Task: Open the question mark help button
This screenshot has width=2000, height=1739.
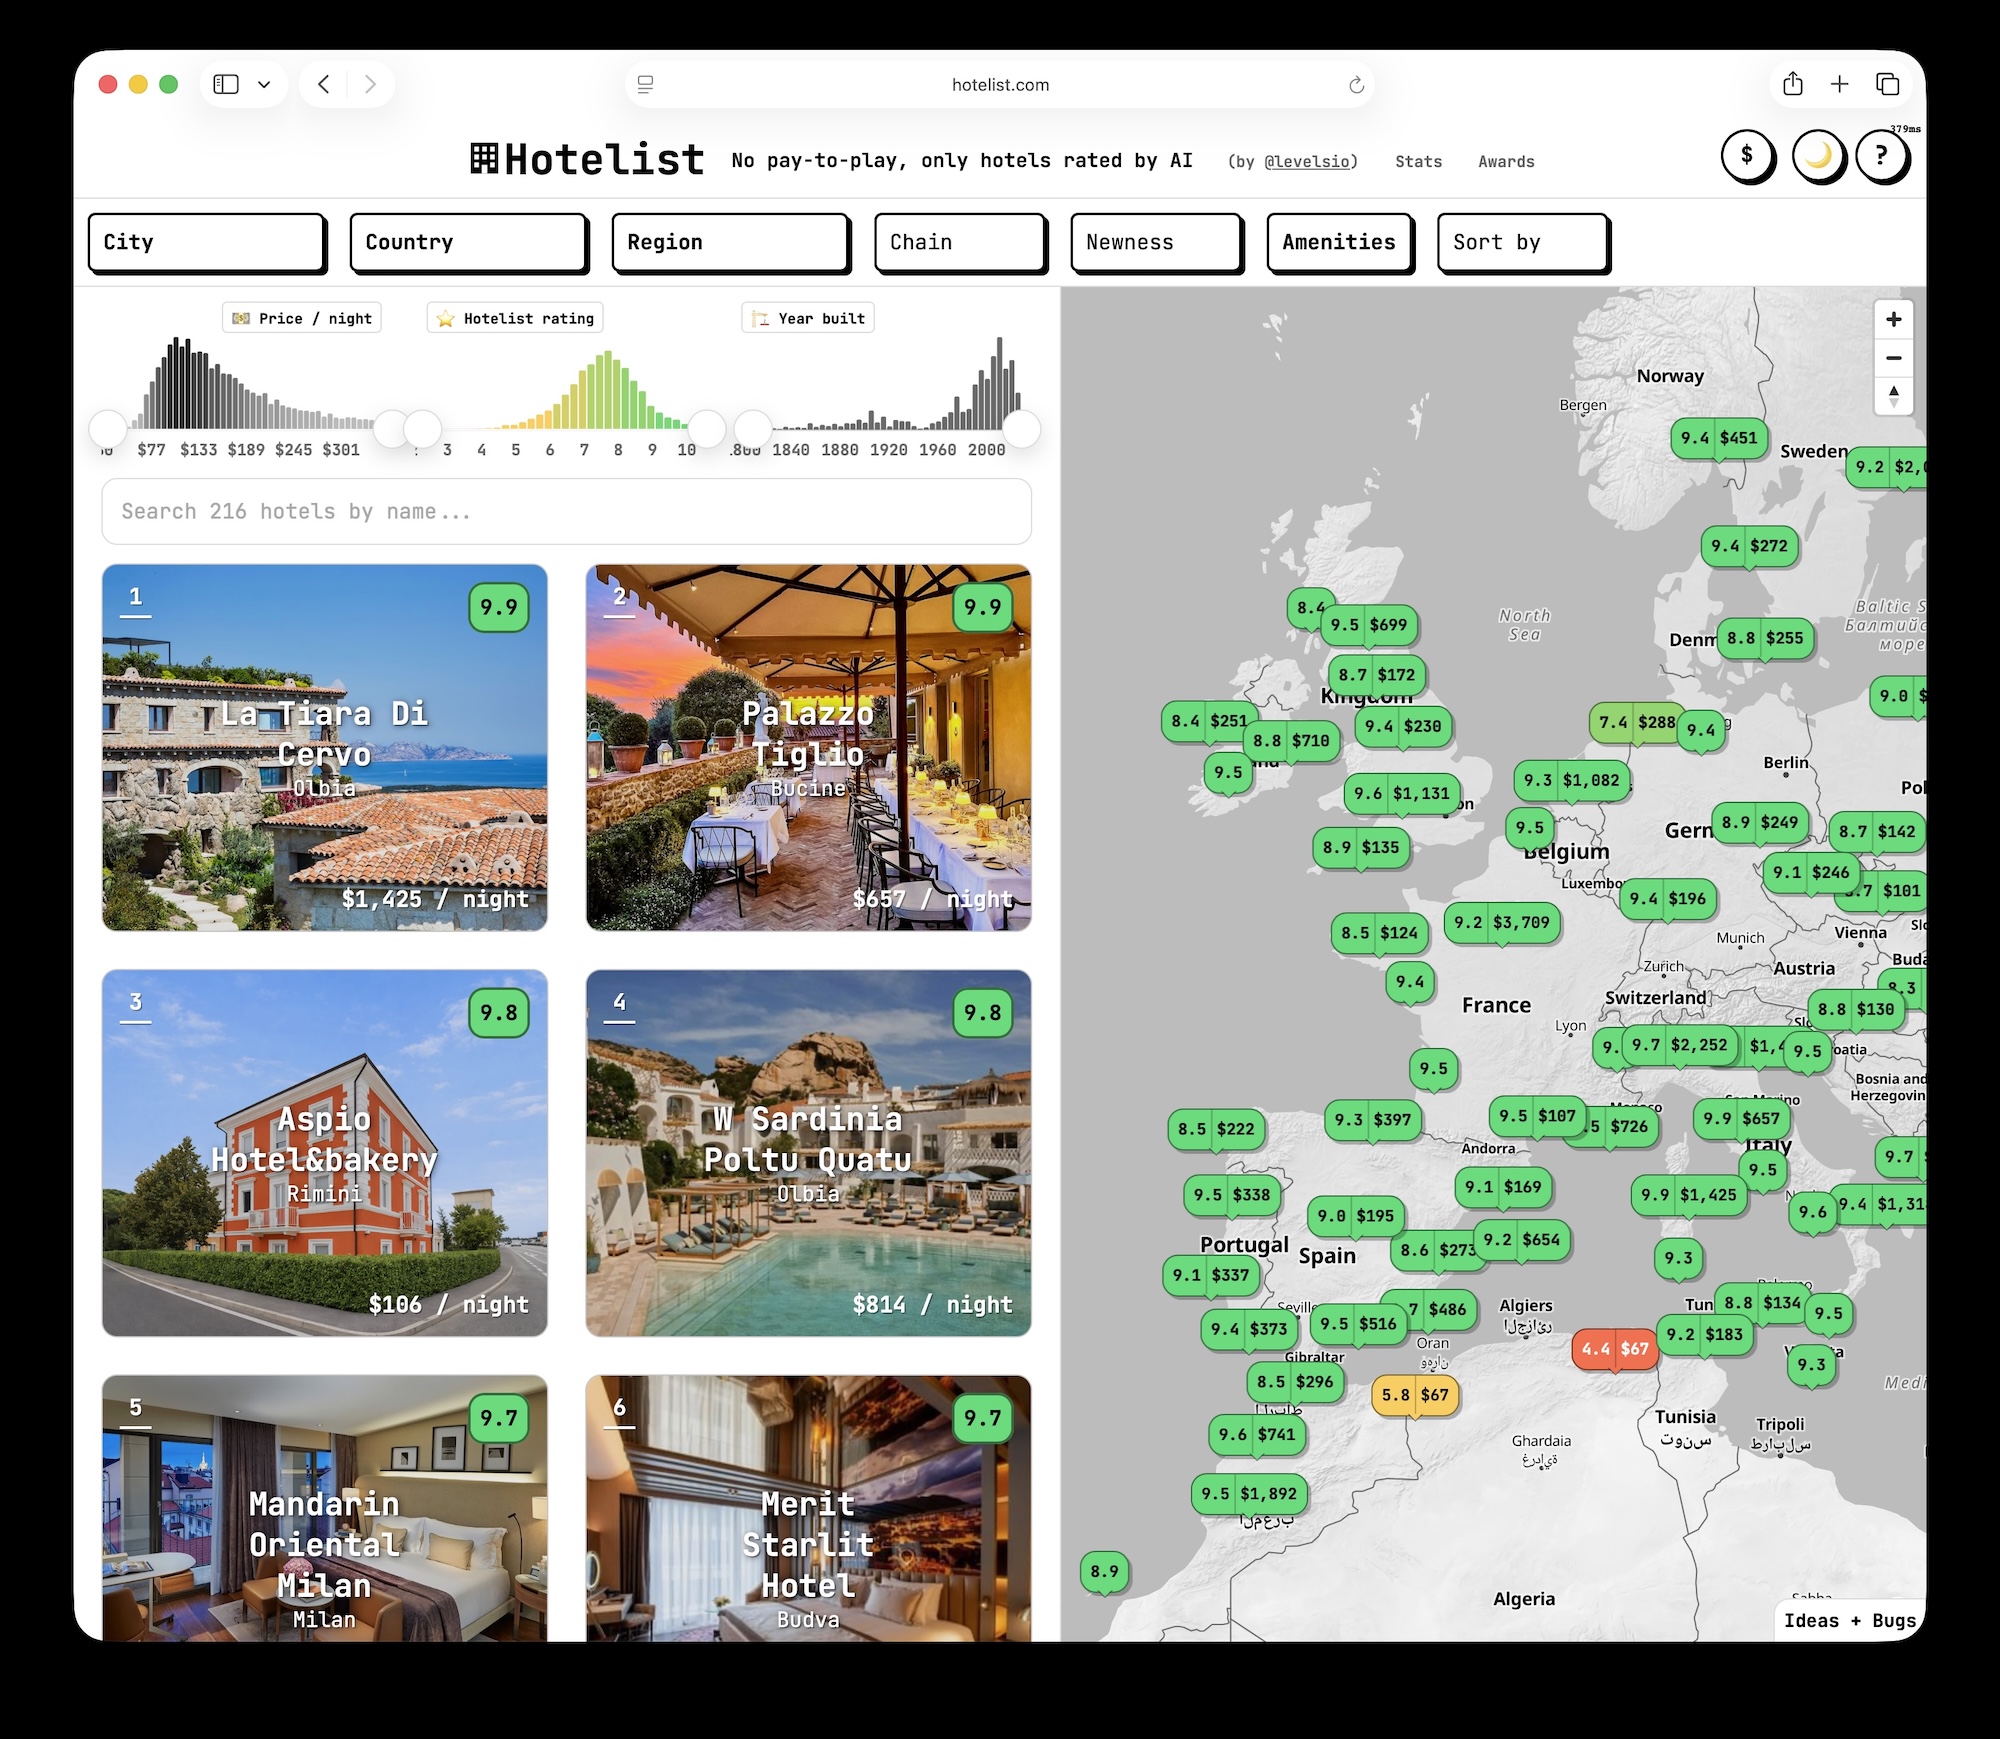Action: 1882,156
